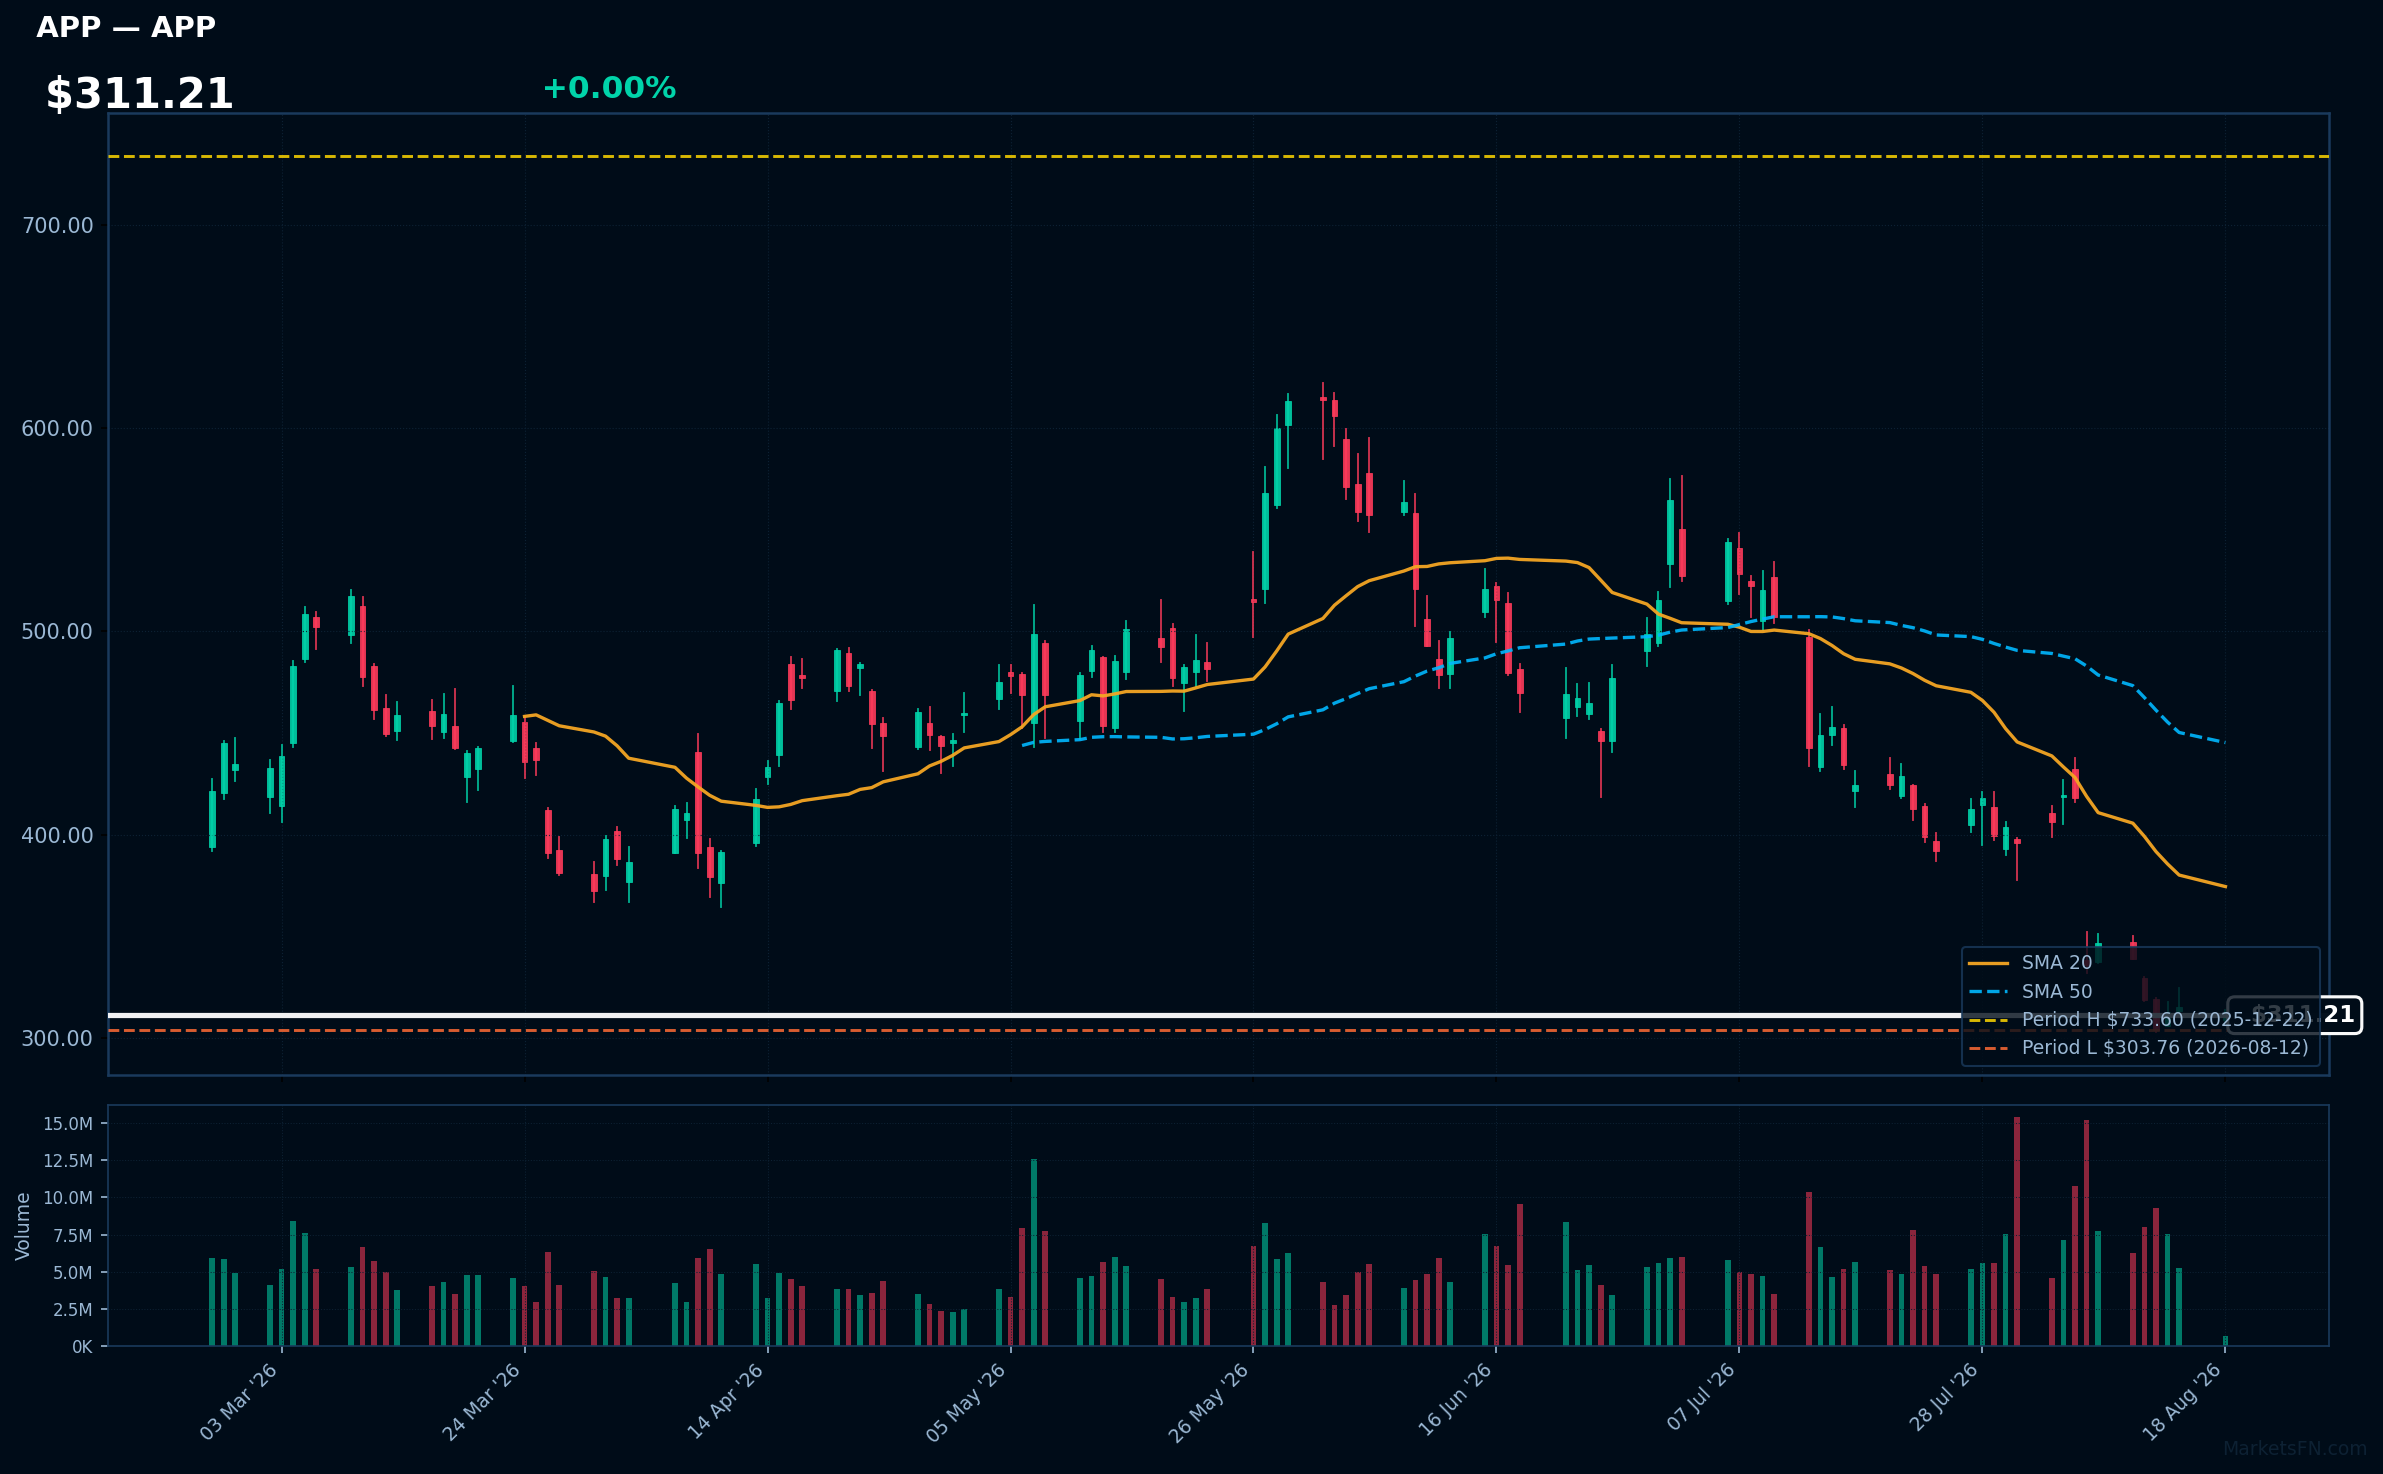Viewport: 2383px width, 1474px height.
Task: Click the 2.5M volume axis label
Action: (x=73, y=1310)
